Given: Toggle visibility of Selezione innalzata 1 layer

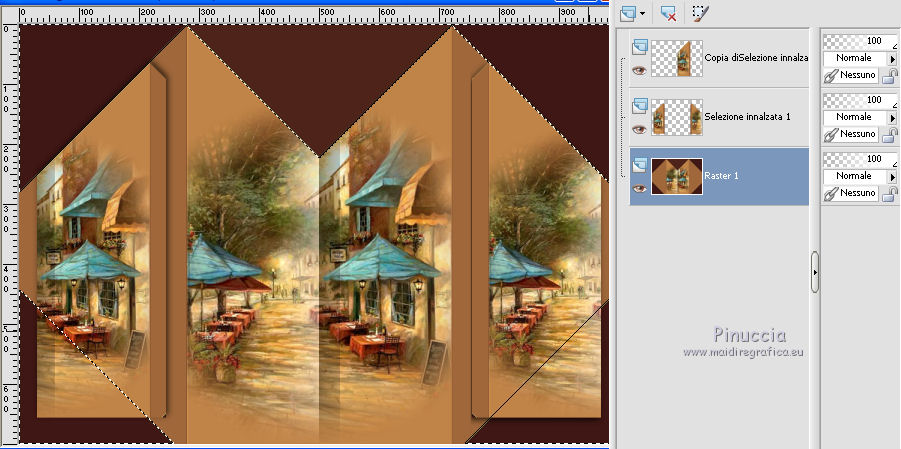Looking at the screenshot, I should click(639, 129).
